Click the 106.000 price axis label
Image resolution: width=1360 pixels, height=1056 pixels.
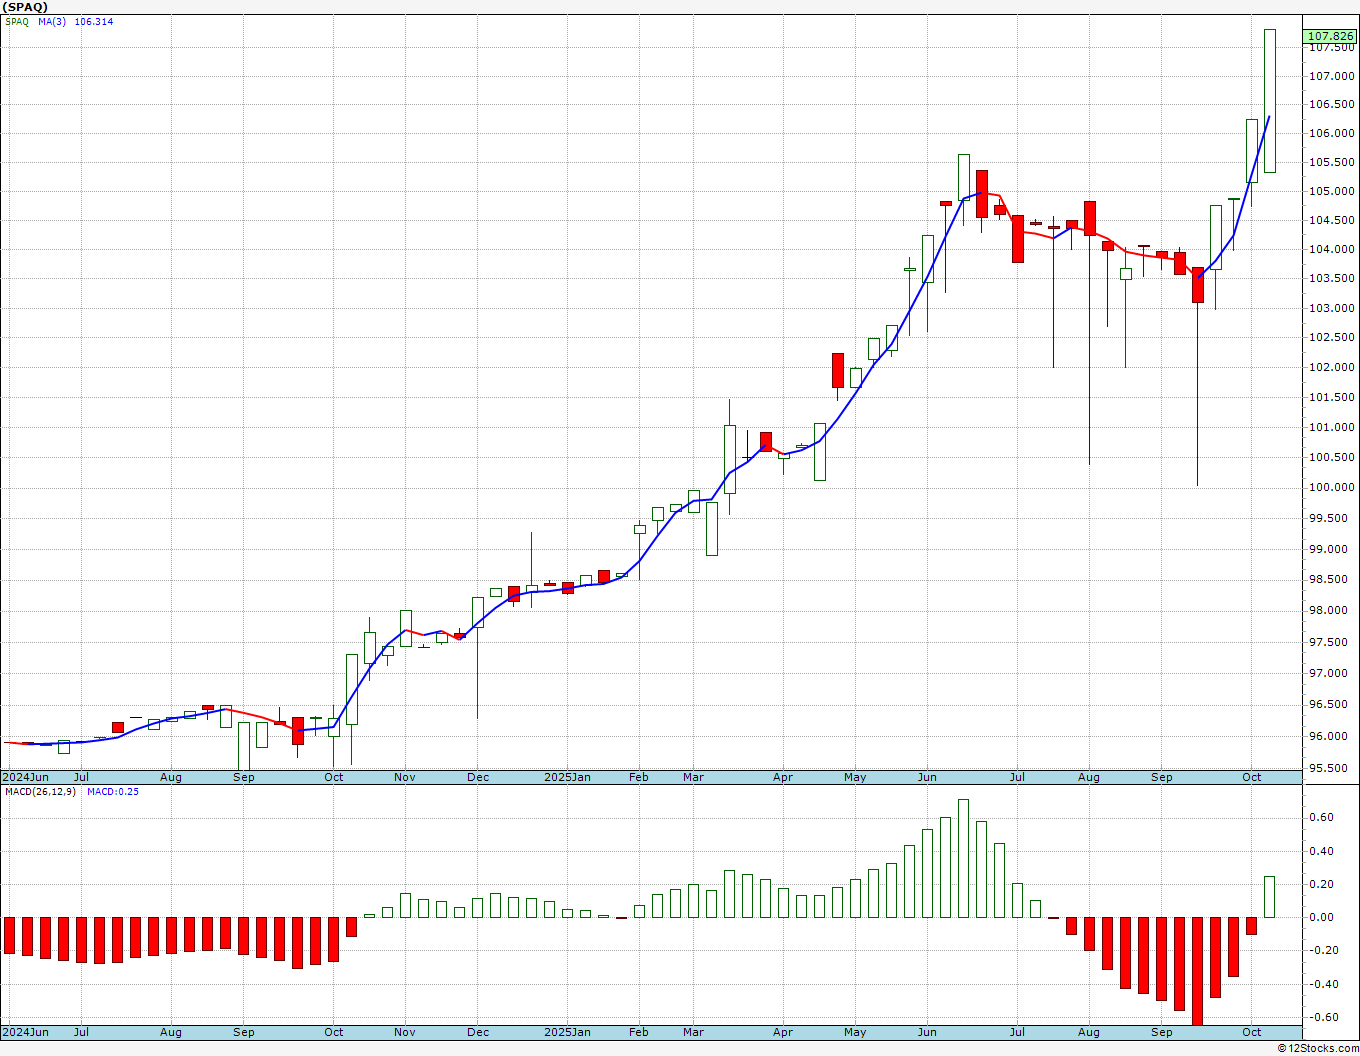[x=1332, y=133]
